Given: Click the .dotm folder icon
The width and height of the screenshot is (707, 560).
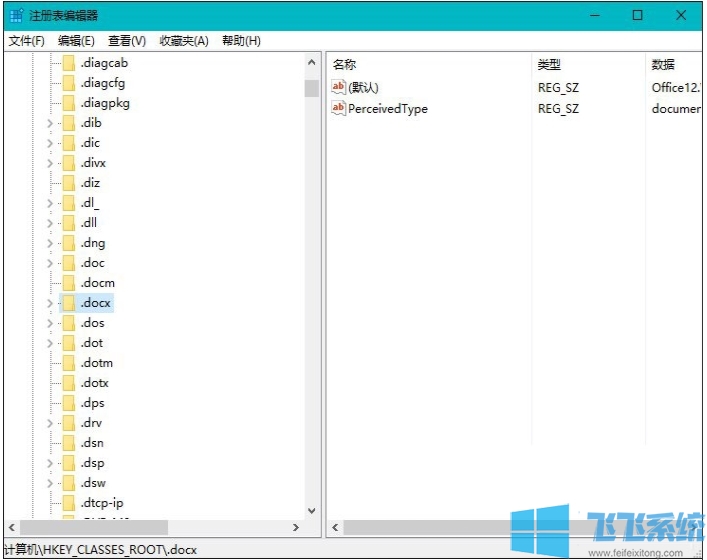Looking at the screenshot, I should [x=69, y=363].
